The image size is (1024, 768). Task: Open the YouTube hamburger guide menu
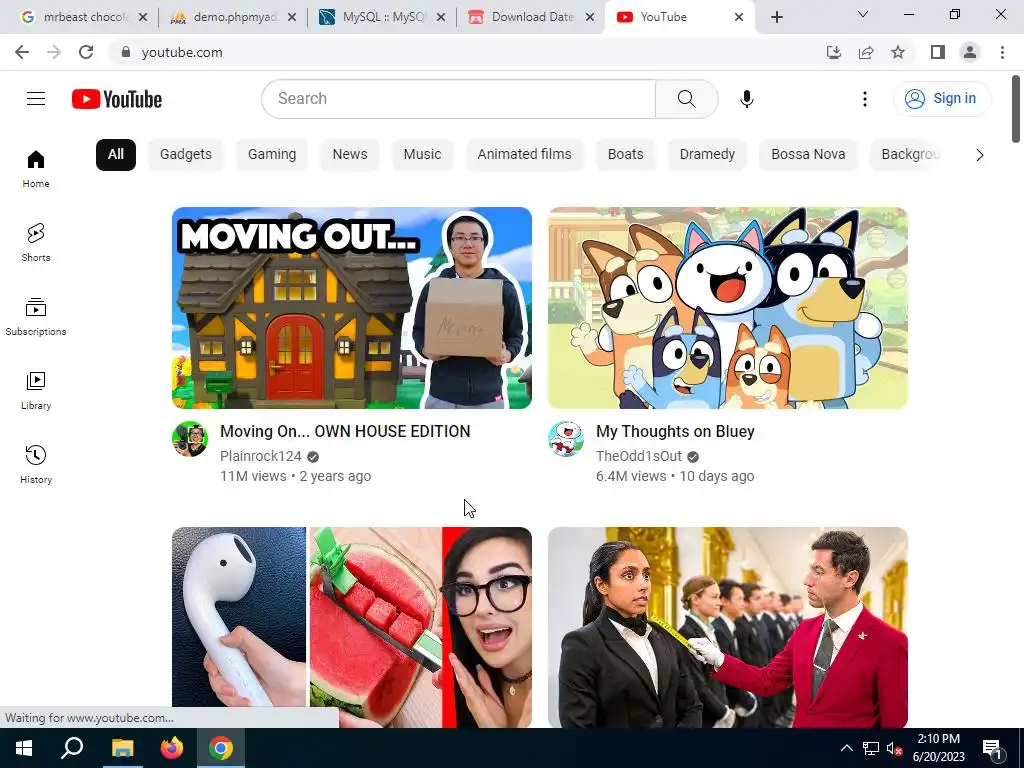[x=36, y=99]
